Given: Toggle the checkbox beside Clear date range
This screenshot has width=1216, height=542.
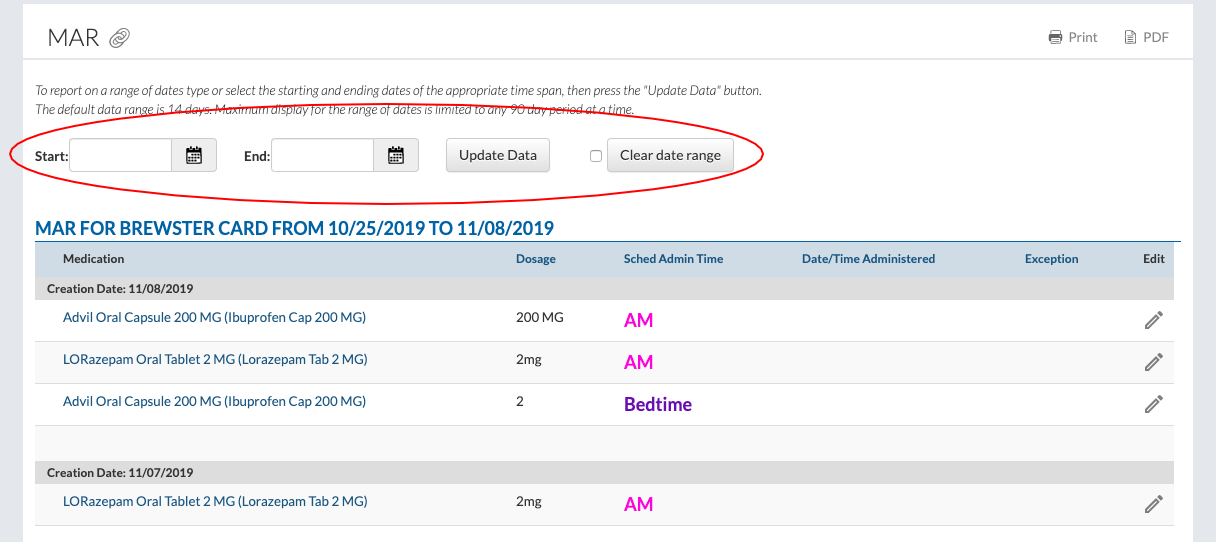Looking at the screenshot, I should tap(596, 156).
